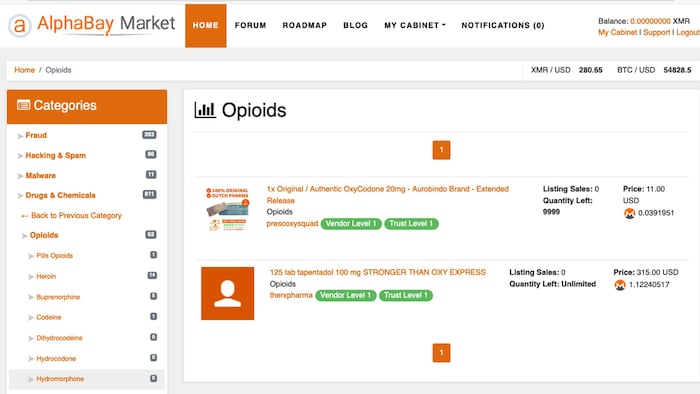
Task: Click the back arrow before Back to Previous Category
Action: pyautogui.click(x=25, y=216)
